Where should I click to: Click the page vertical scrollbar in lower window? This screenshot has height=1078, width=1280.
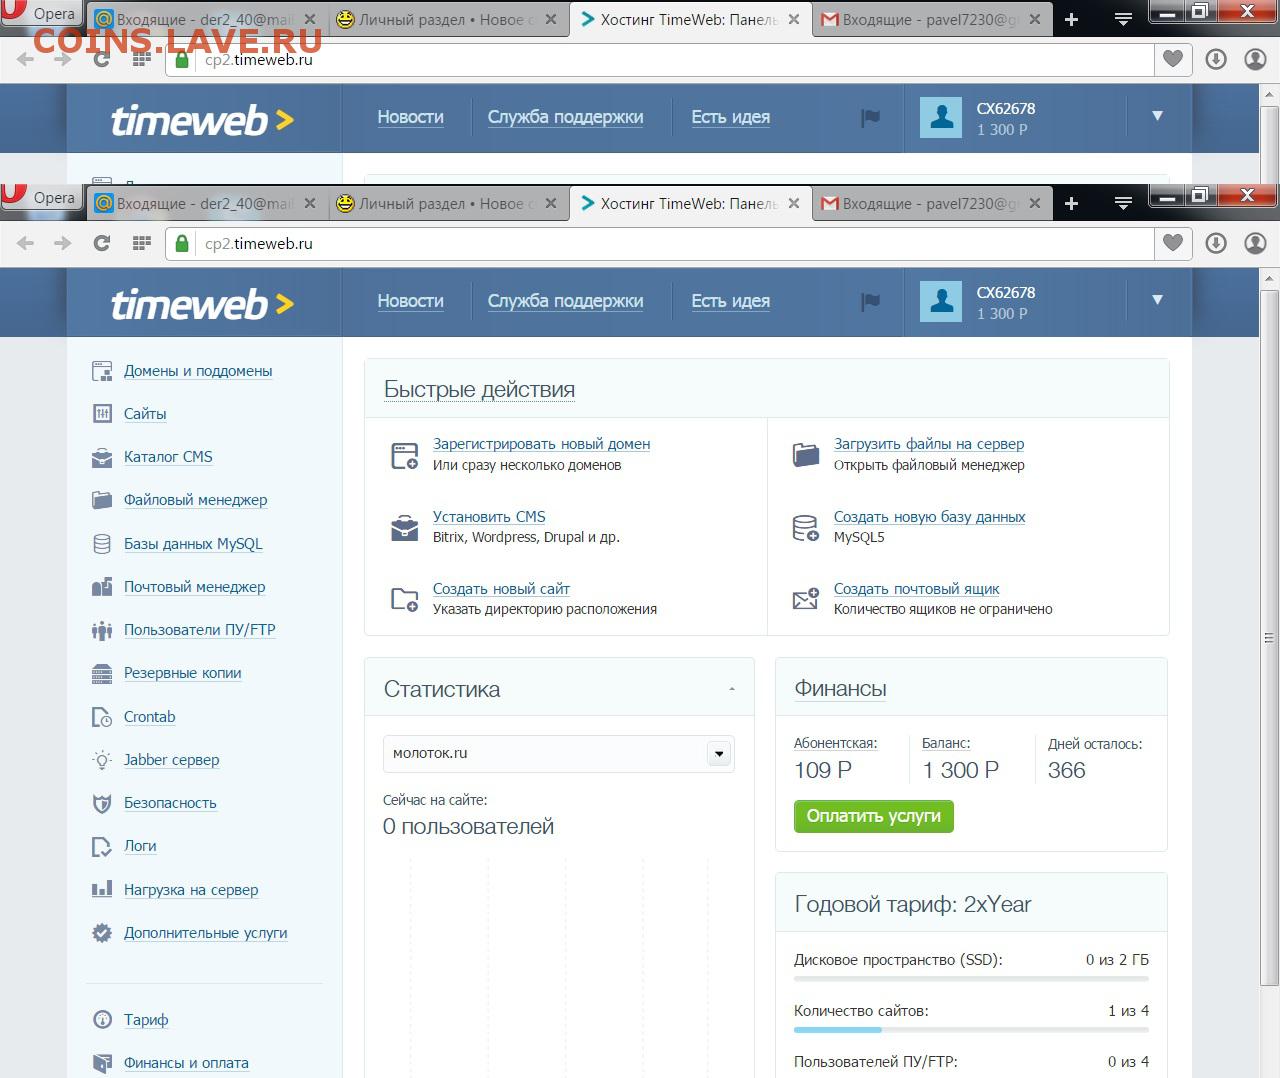[x=1270, y=637]
